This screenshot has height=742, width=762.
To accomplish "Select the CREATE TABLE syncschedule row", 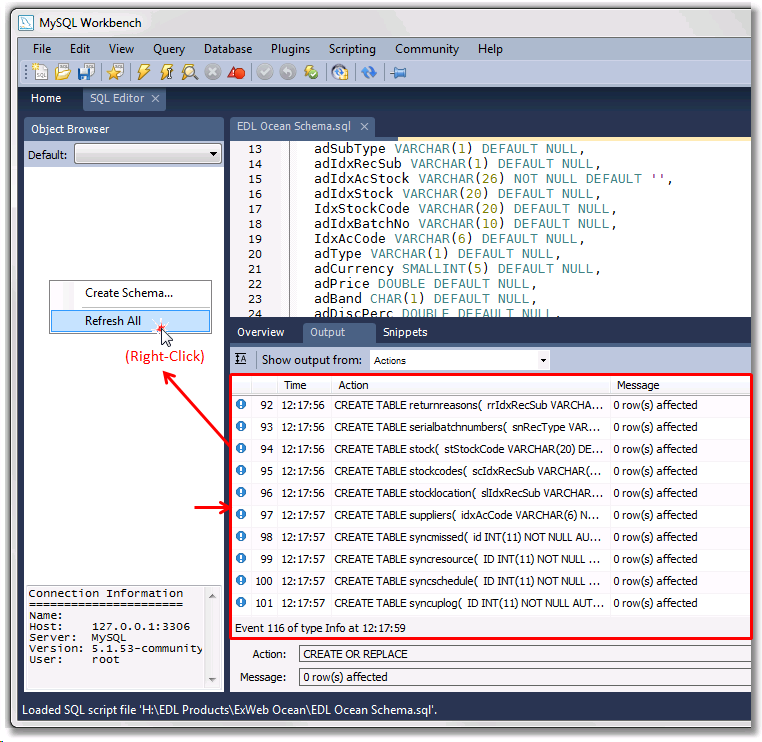I will [x=491, y=581].
